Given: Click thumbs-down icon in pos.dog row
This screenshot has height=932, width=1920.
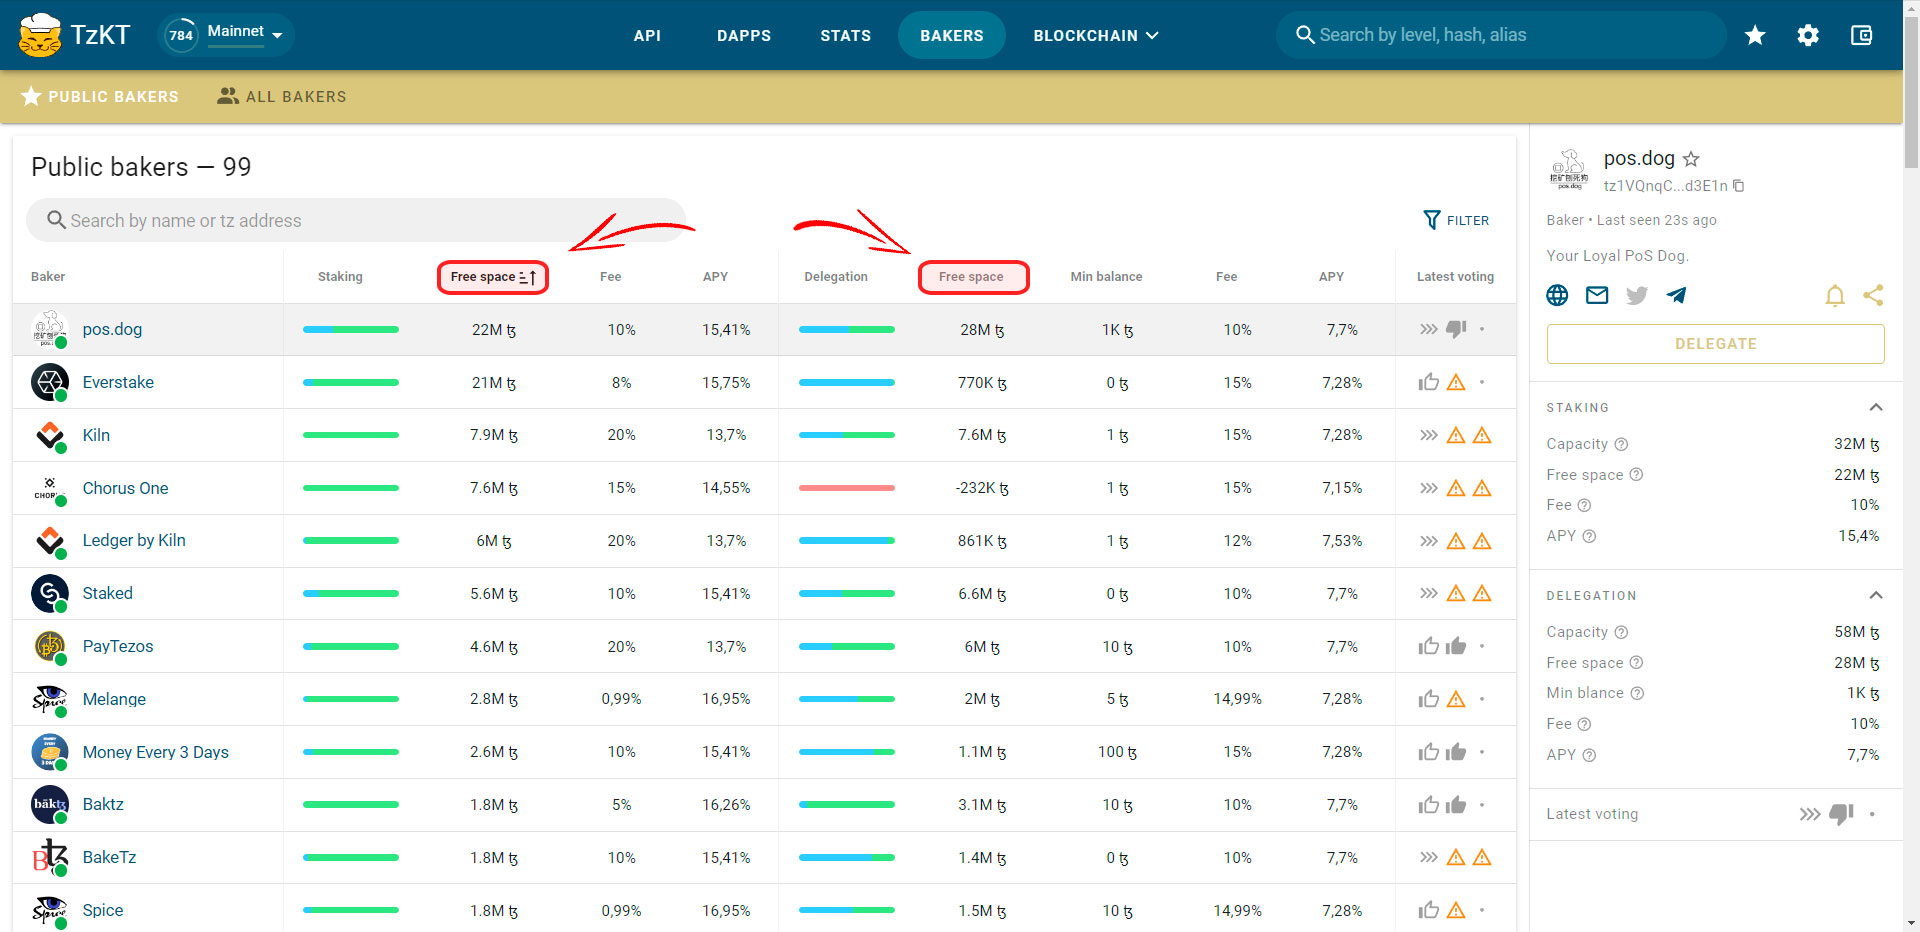Looking at the screenshot, I should tap(1456, 329).
